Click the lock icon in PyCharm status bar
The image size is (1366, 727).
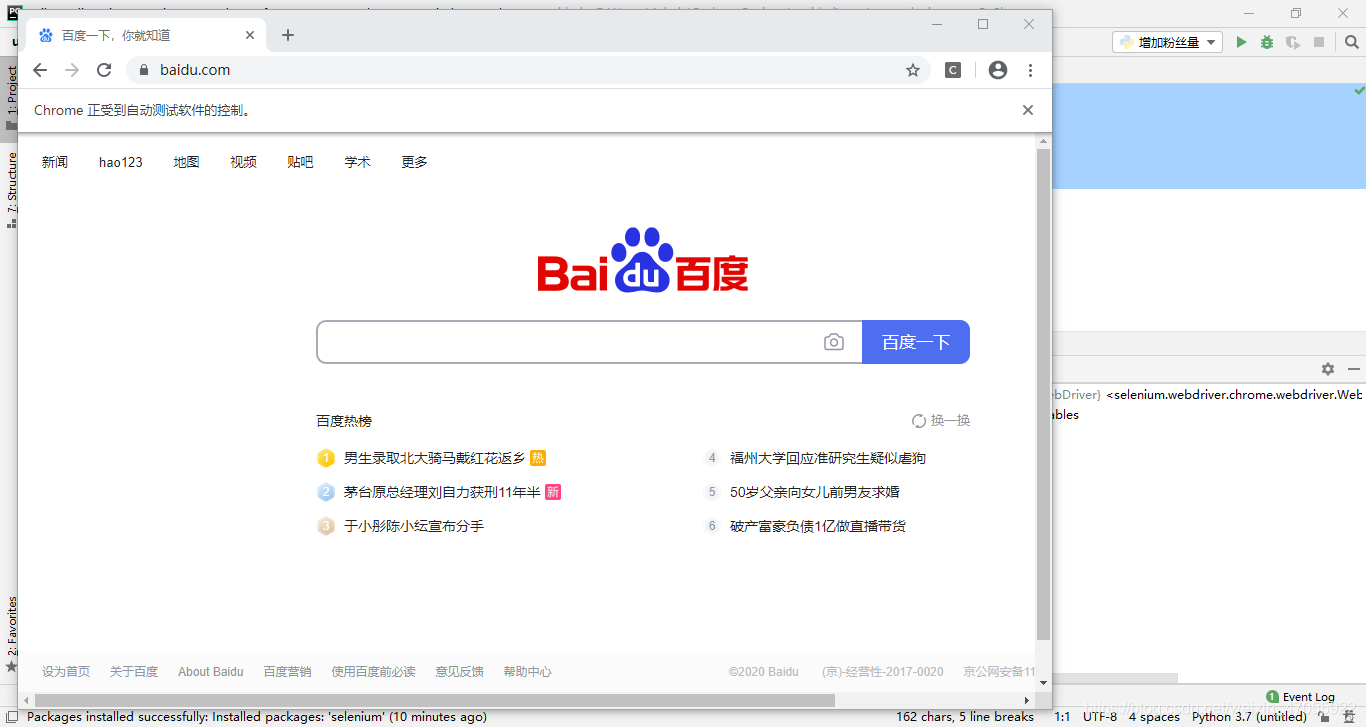[1325, 716]
